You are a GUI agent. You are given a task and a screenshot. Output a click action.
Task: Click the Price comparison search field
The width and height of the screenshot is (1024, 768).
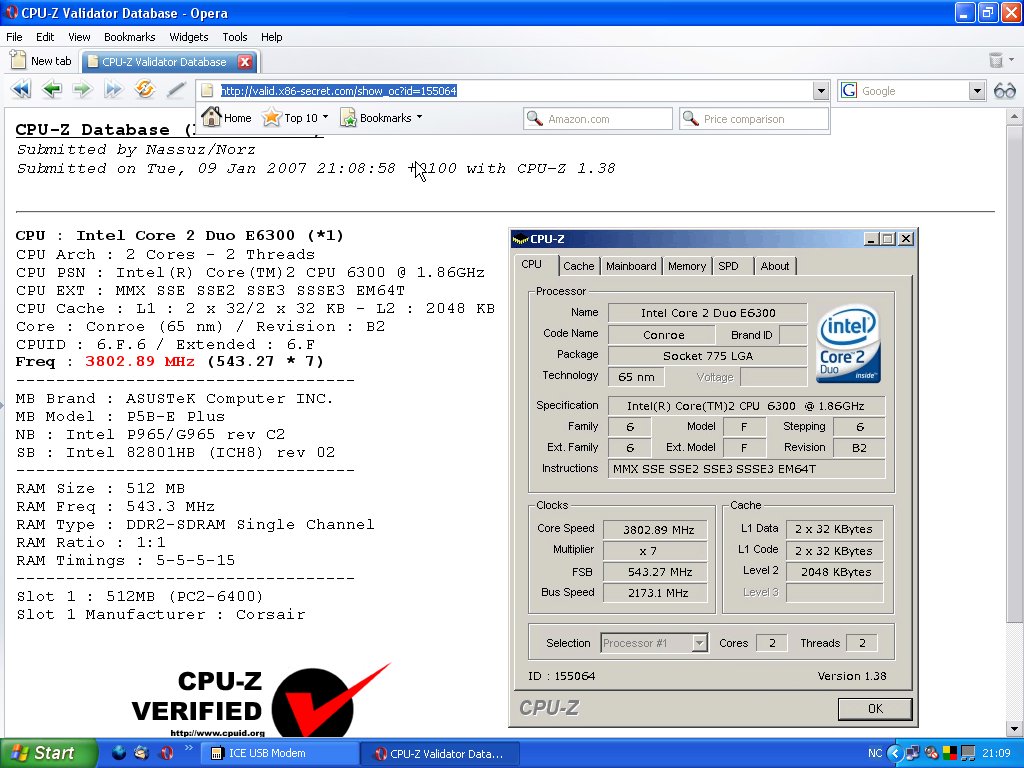click(x=754, y=119)
